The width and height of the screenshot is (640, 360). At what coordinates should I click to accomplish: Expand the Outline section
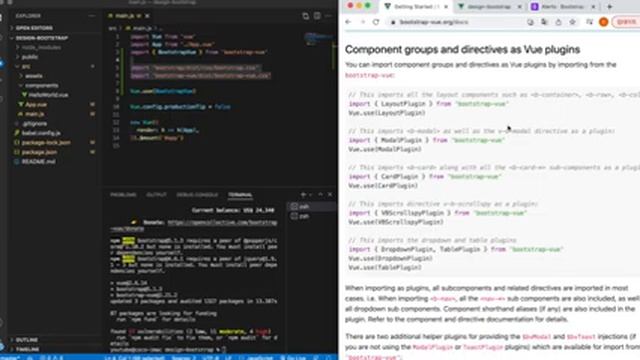click(27, 340)
